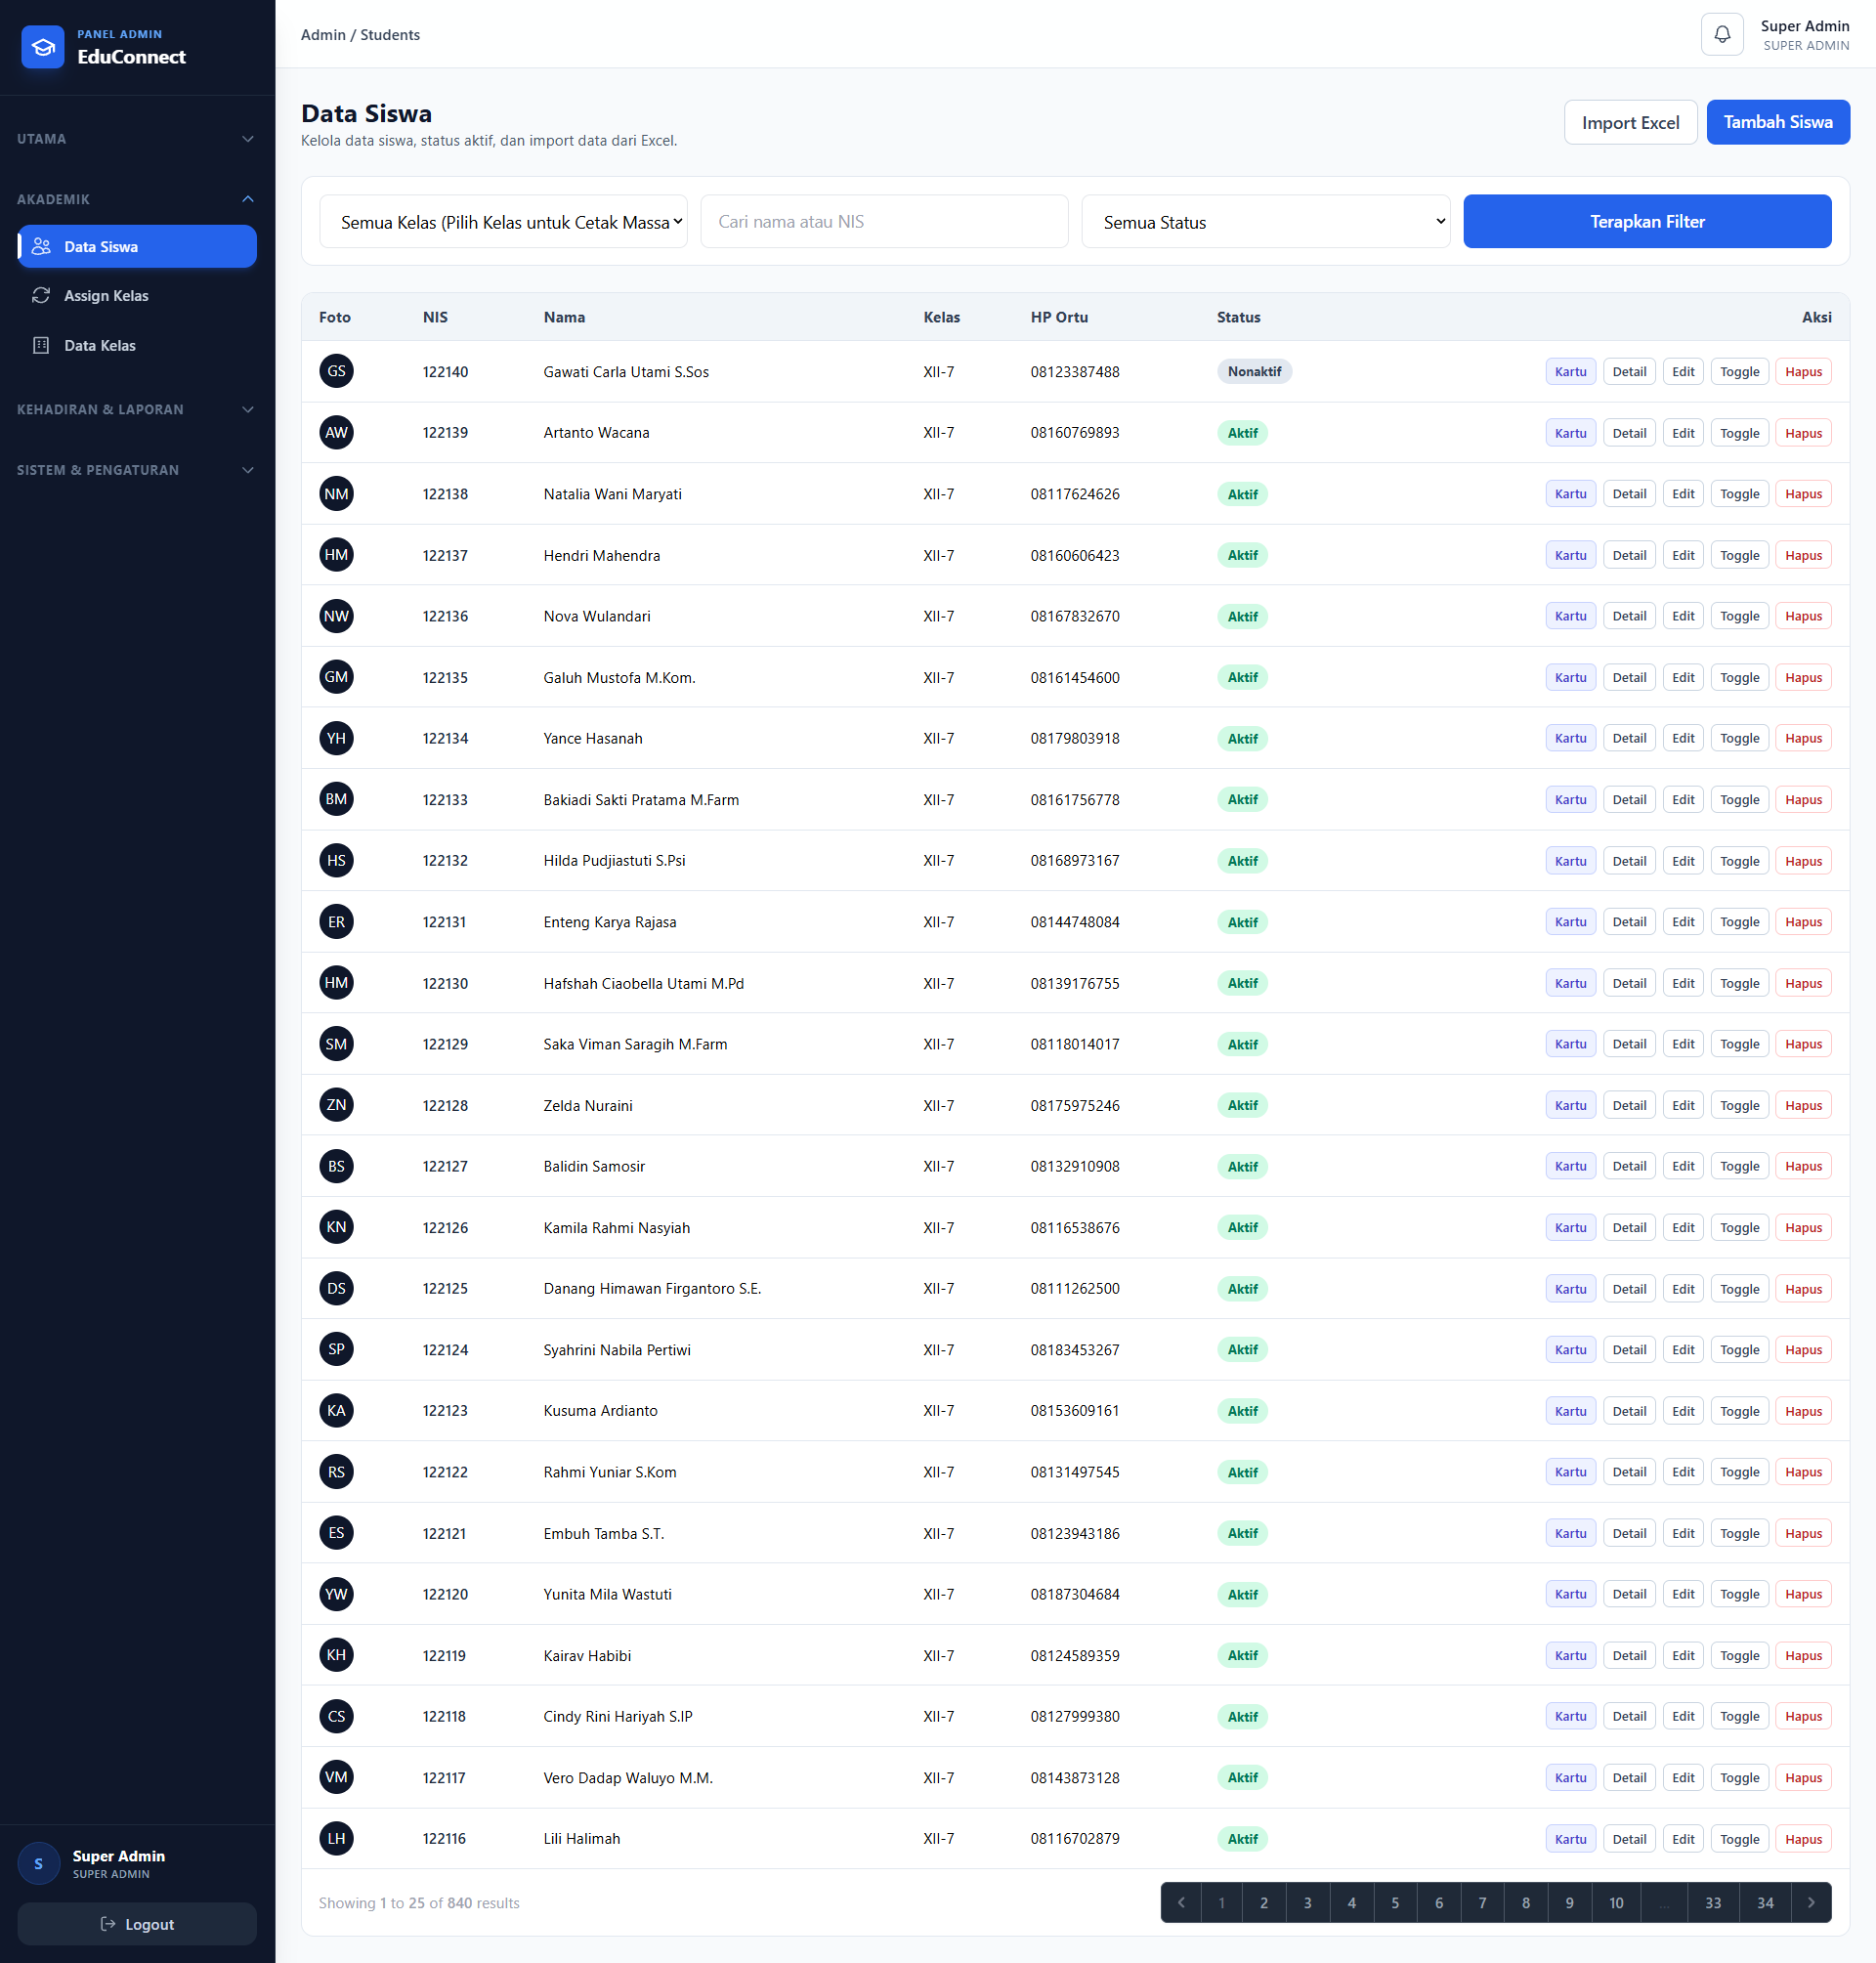Expand the KEHADIRAN & LAPORAN section
Screen dimensions: 1876x1963
click(137, 409)
